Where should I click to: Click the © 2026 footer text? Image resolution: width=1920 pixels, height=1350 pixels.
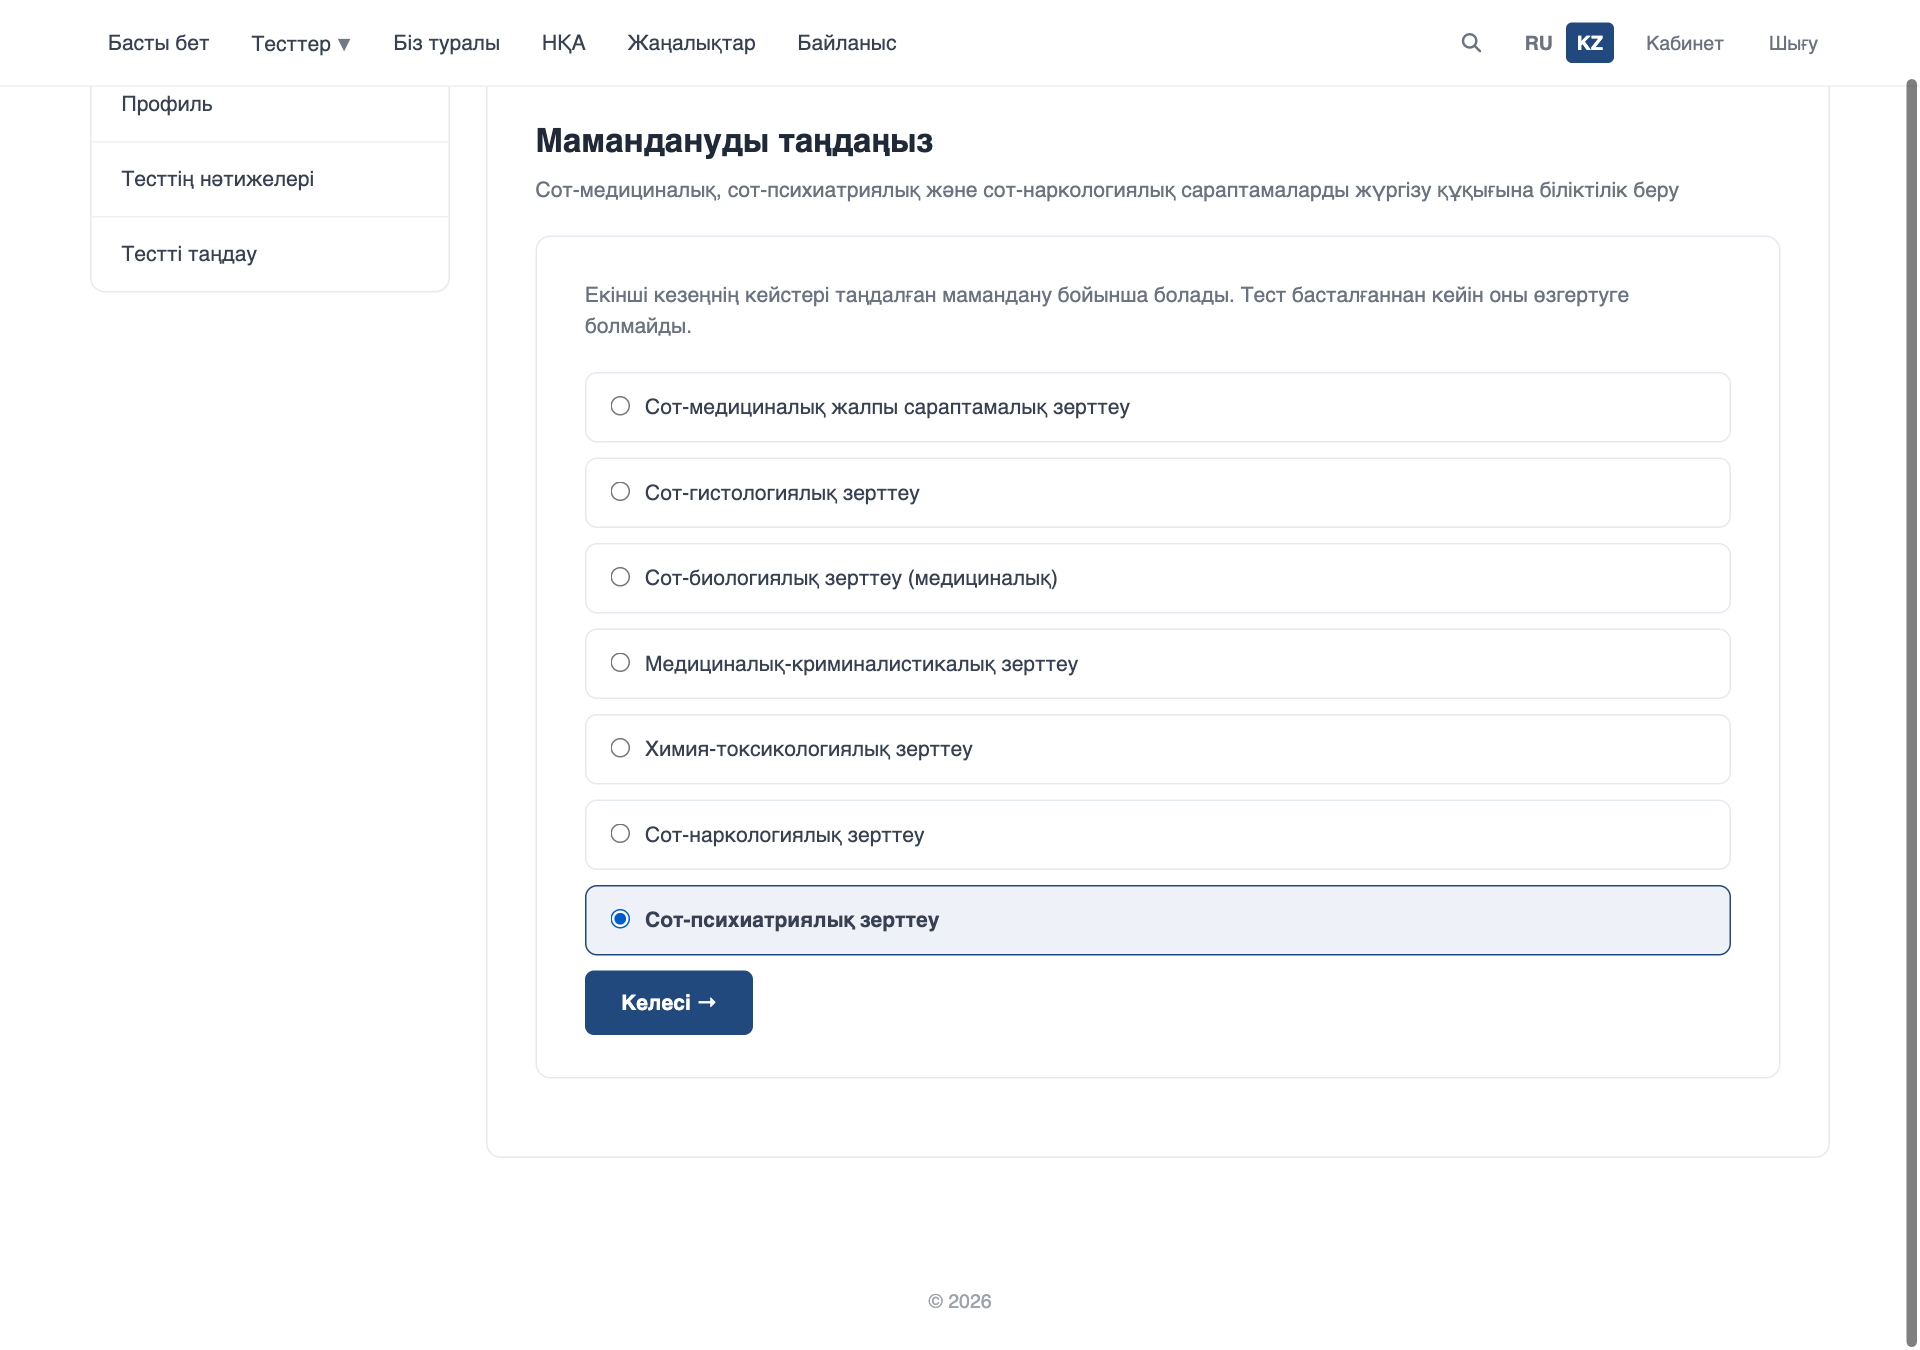959,1301
